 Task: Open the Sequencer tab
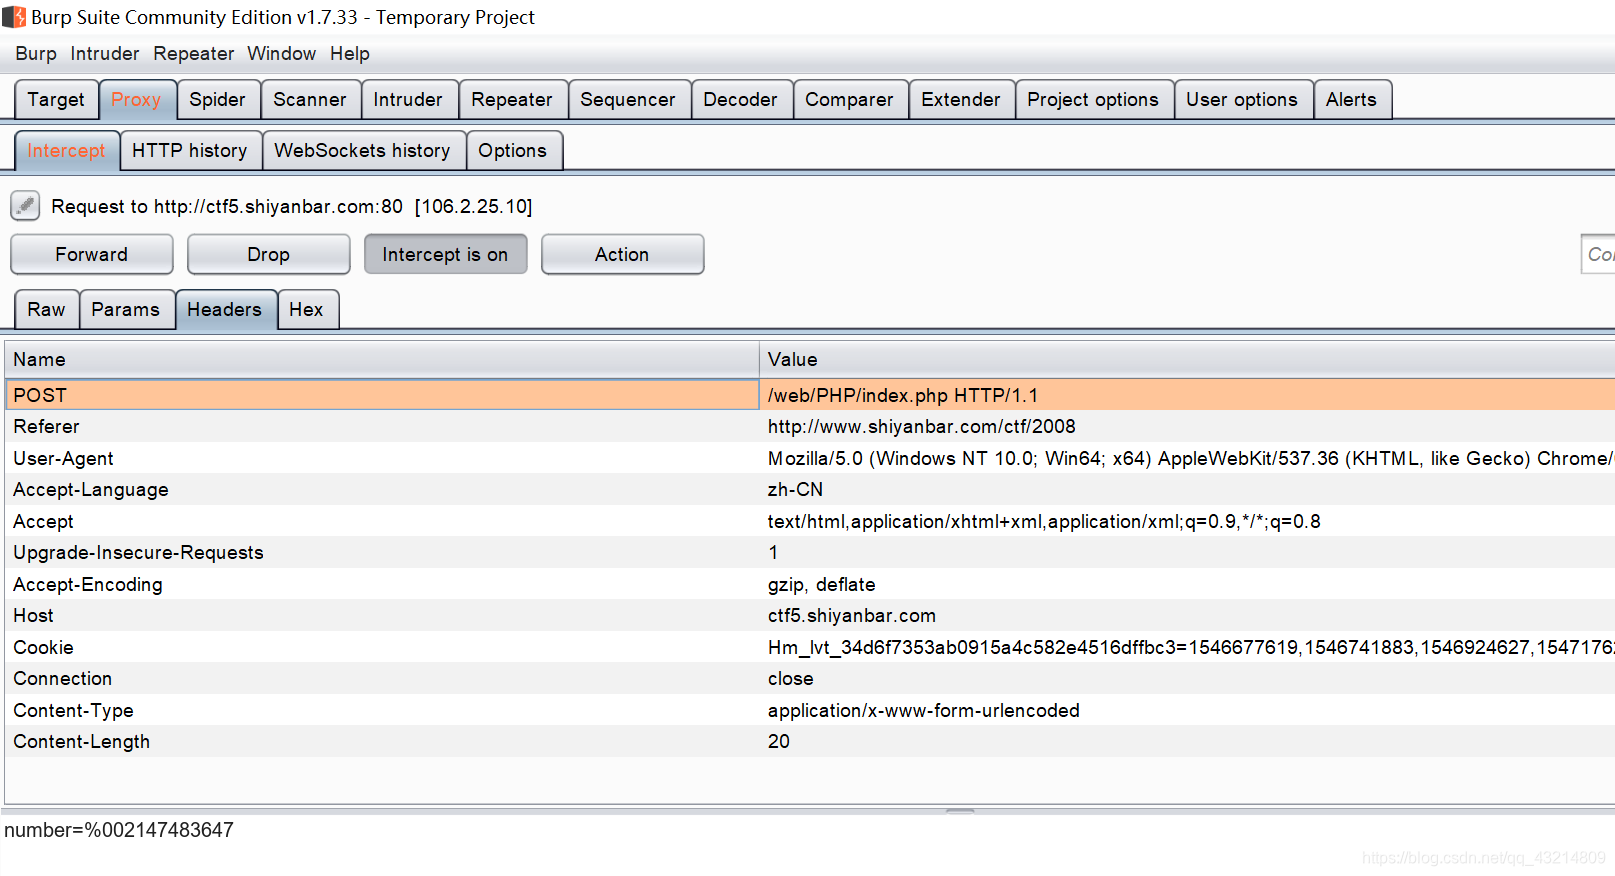(x=628, y=100)
